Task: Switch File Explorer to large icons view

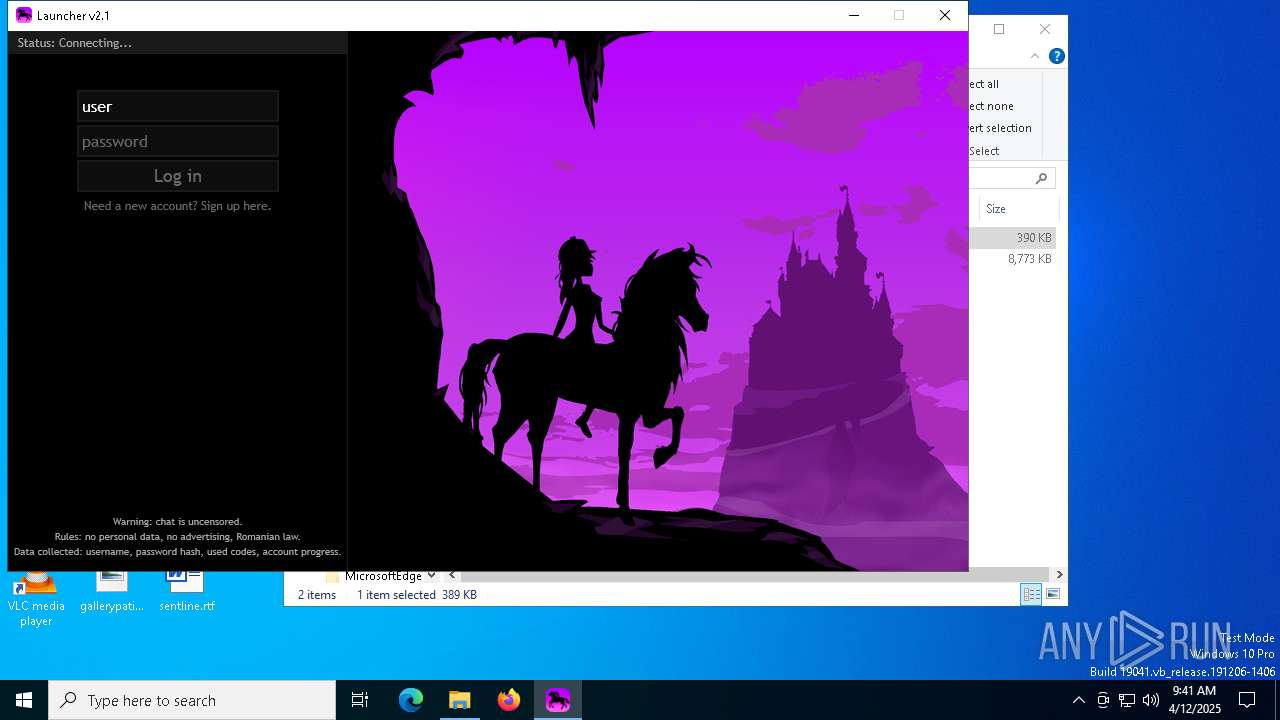Action: (x=1053, y=594)
